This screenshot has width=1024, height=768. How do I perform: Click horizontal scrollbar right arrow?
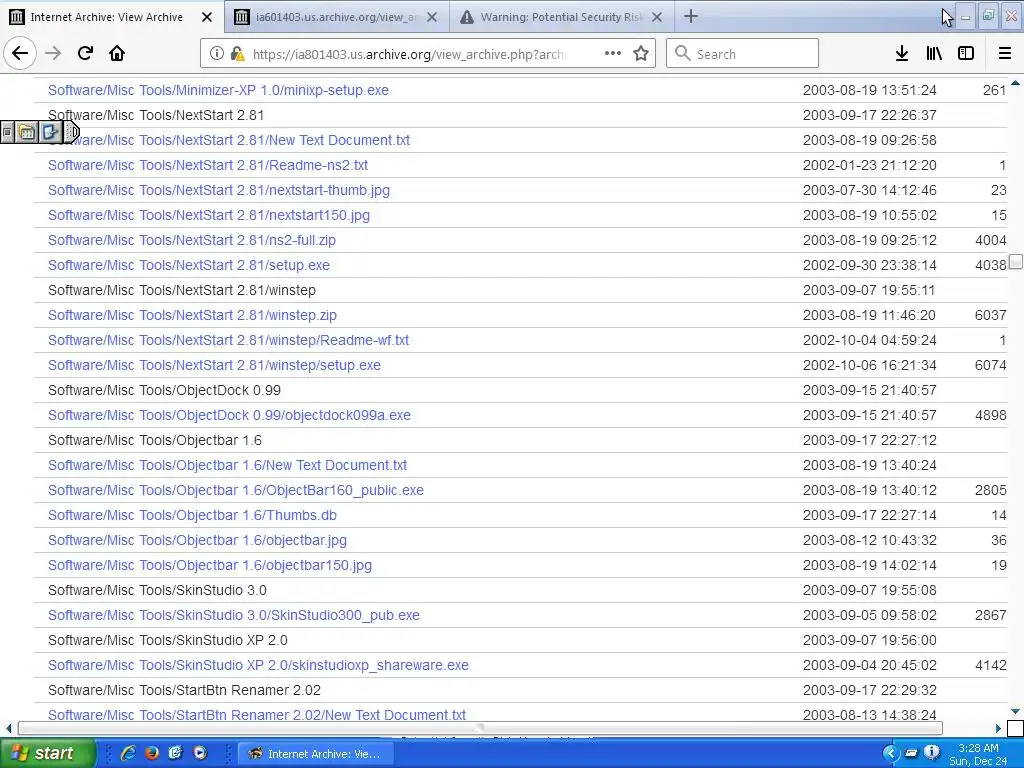tap(999, 728)
